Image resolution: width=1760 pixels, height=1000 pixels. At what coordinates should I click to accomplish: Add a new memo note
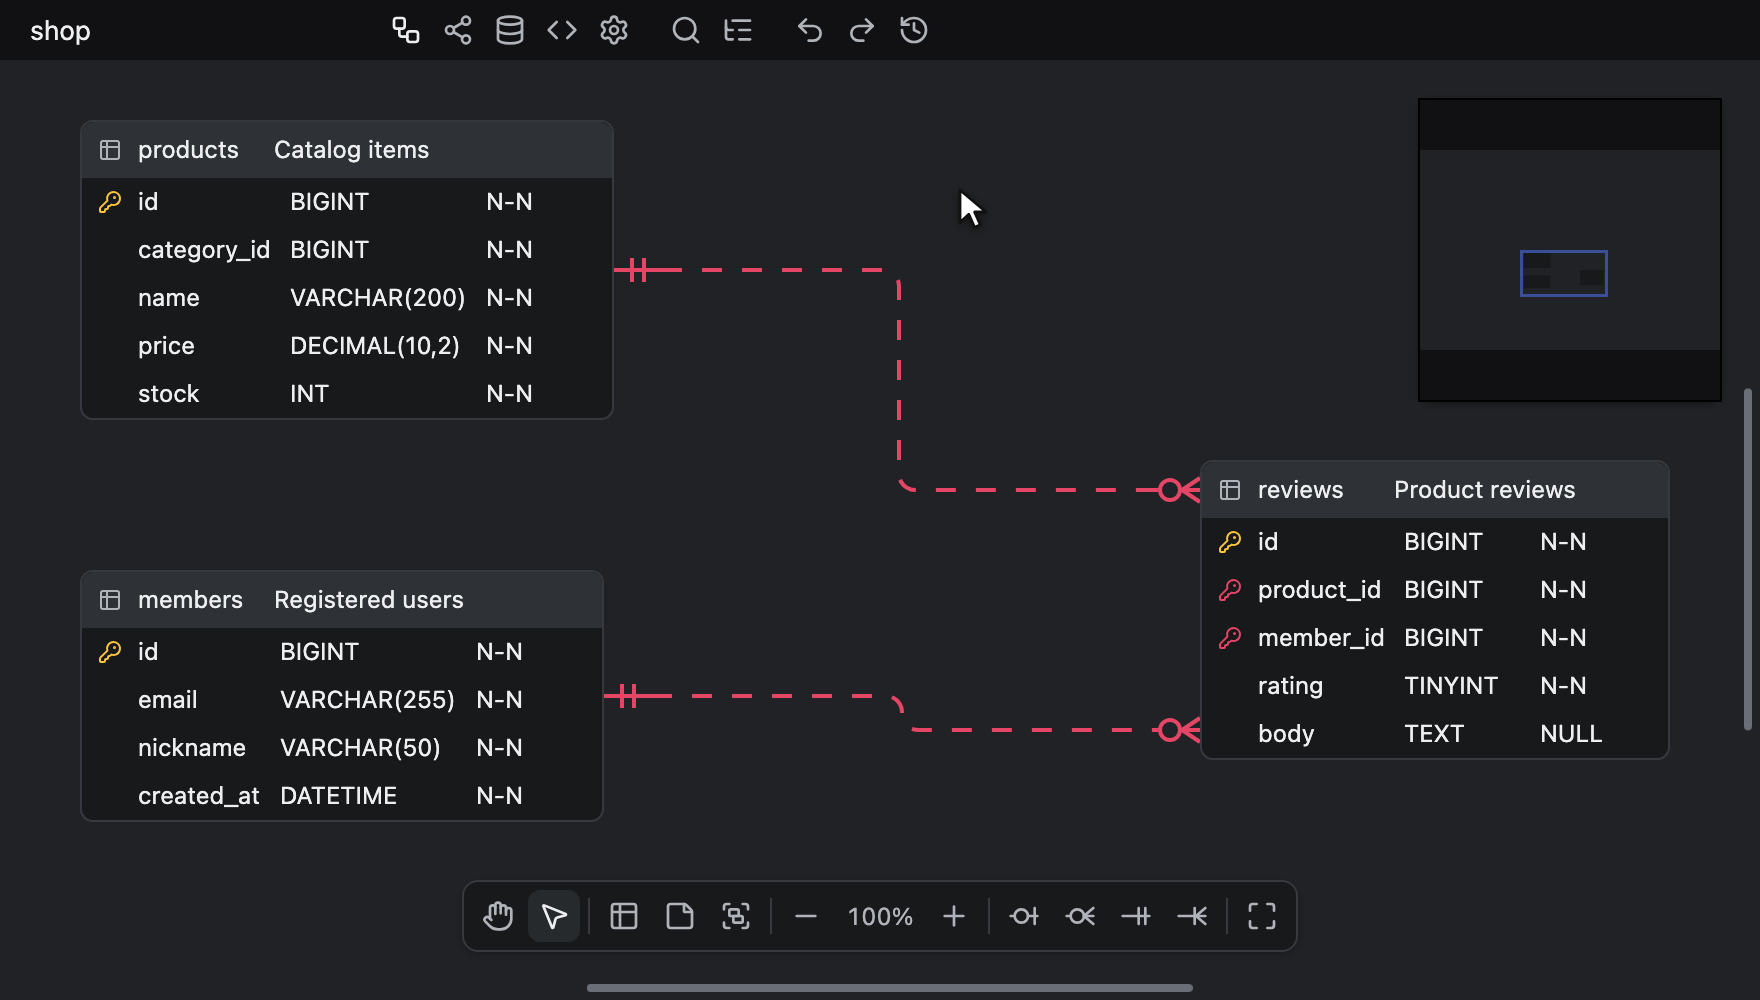pyautogui.click(x=680, y=916)
